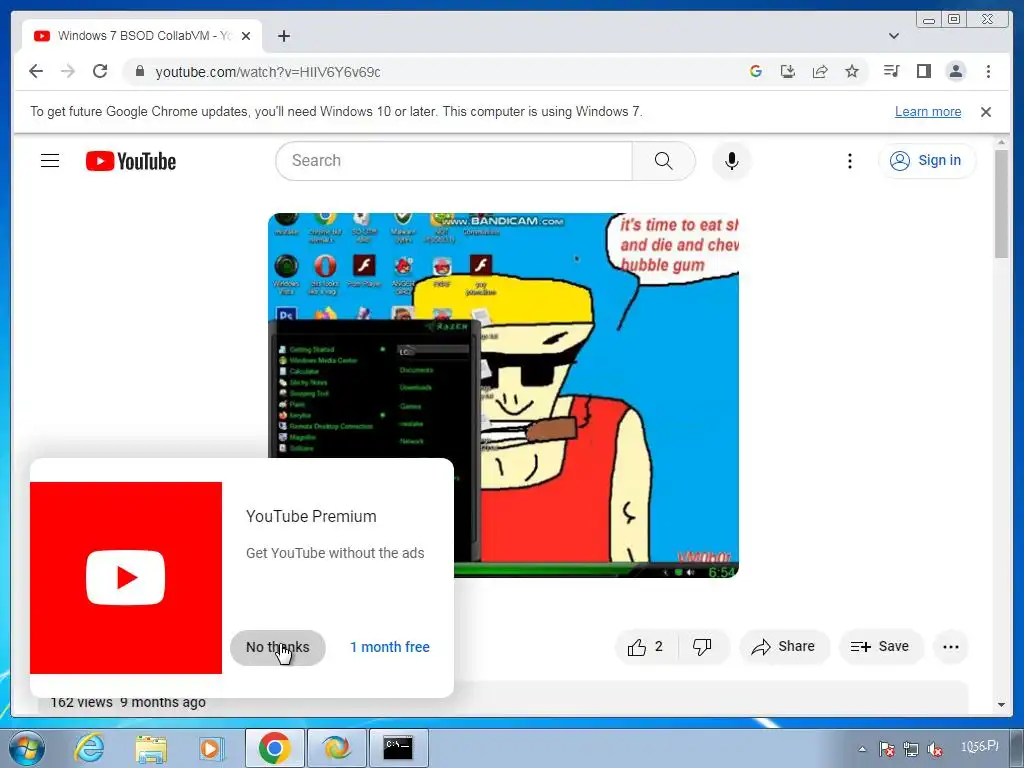Click the Chrome taskbar icon
Screen dimensions: 1024x768
click(x=274, y=748)
